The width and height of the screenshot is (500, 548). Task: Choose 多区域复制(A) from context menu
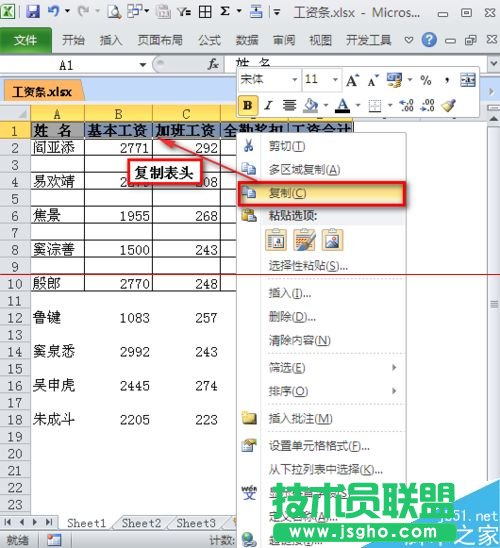[x=321, y=170]
